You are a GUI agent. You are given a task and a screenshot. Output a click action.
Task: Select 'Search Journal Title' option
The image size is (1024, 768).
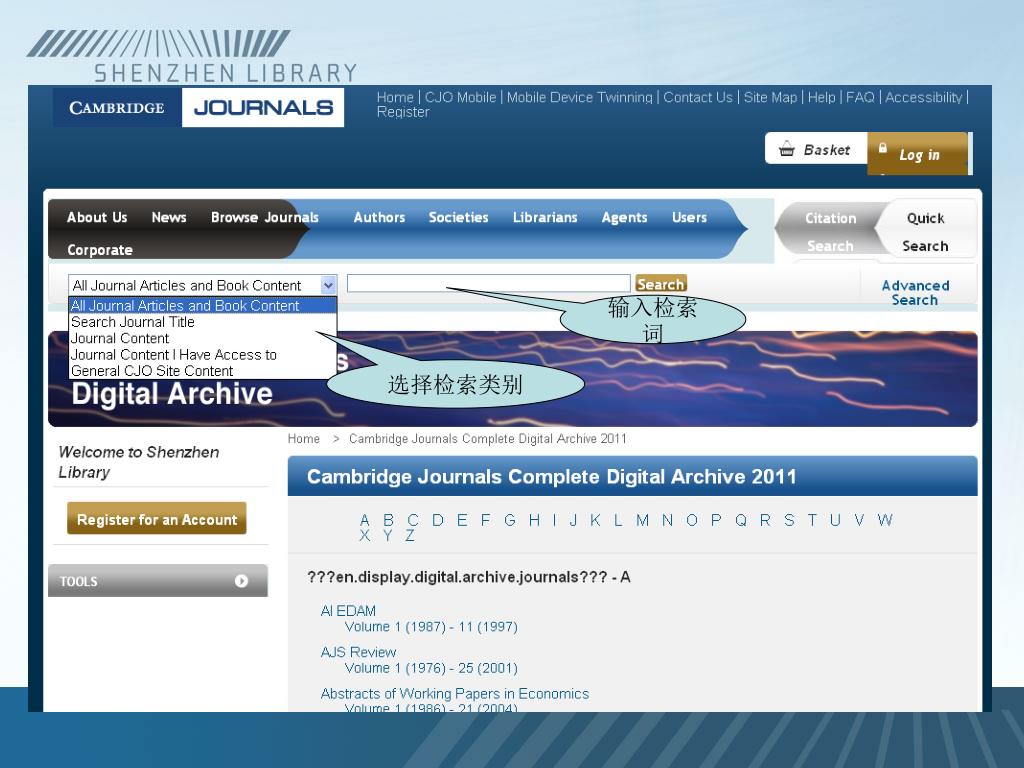coord(202,322)
